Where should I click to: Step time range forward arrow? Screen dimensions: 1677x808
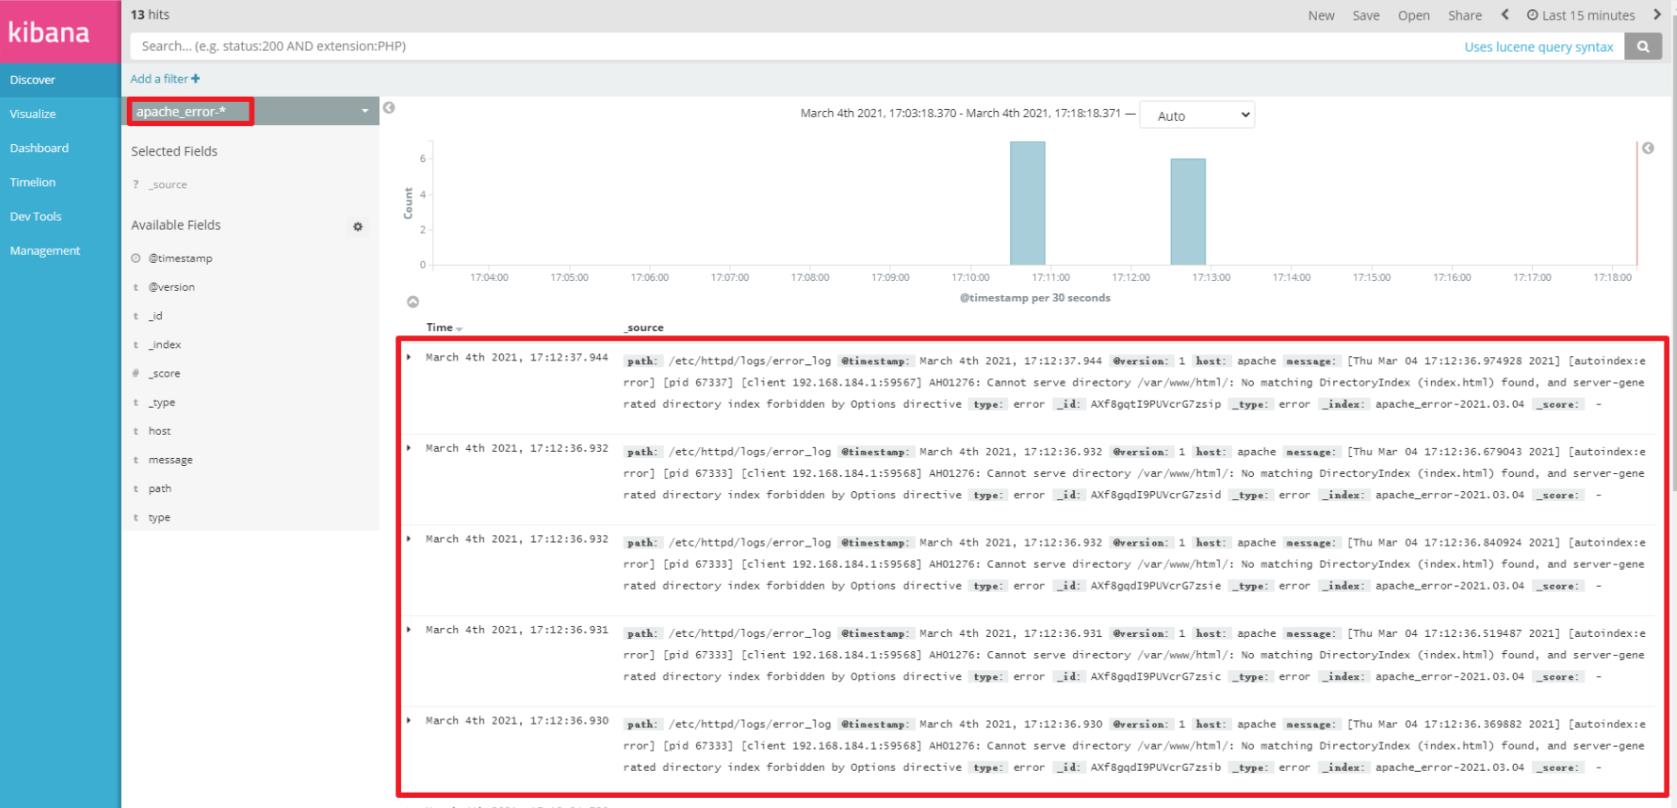coord(1657,14)
